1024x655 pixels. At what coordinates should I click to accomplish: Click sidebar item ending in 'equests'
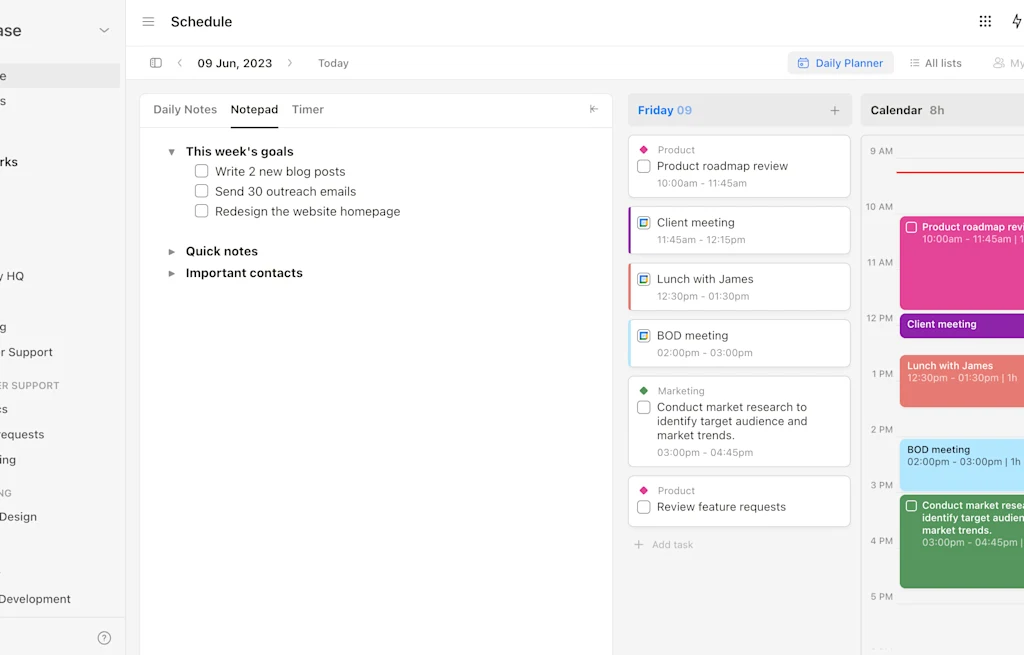22,434
